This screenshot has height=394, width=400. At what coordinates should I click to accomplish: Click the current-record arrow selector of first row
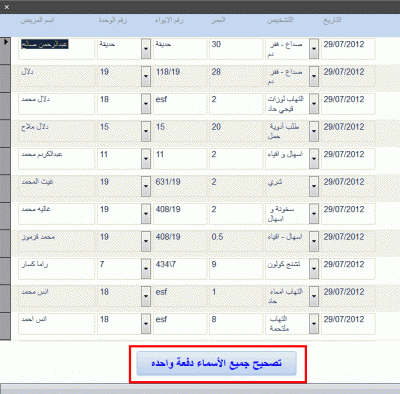5,50
